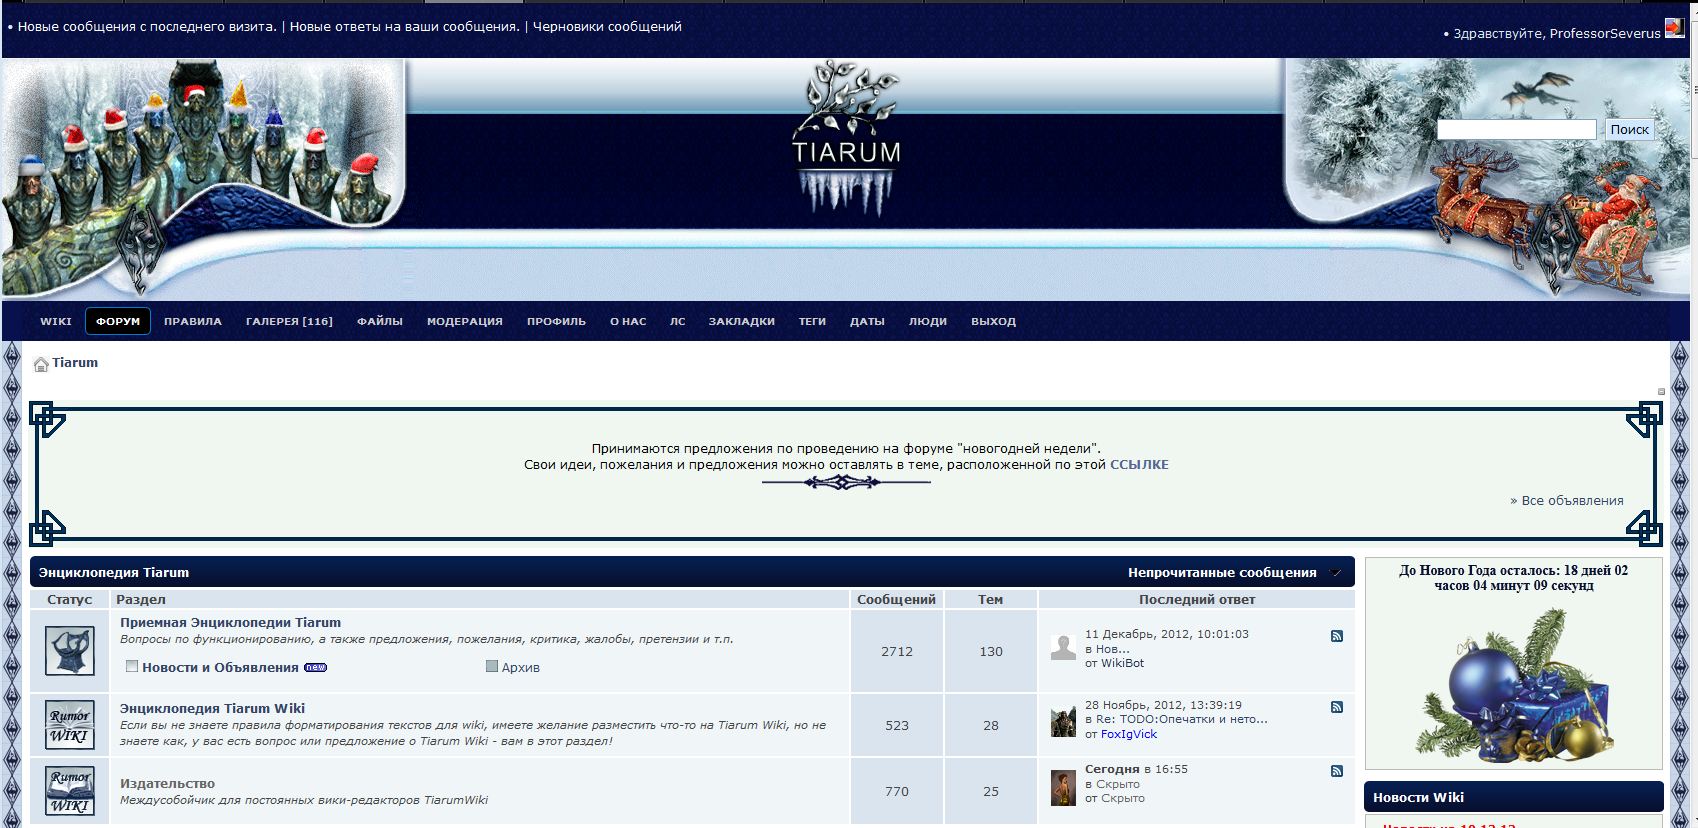Image resolution: width=1698 pixels, height=828 pixels.
Task: Select the Wiki menu item
Action: [x=56, y=321]
